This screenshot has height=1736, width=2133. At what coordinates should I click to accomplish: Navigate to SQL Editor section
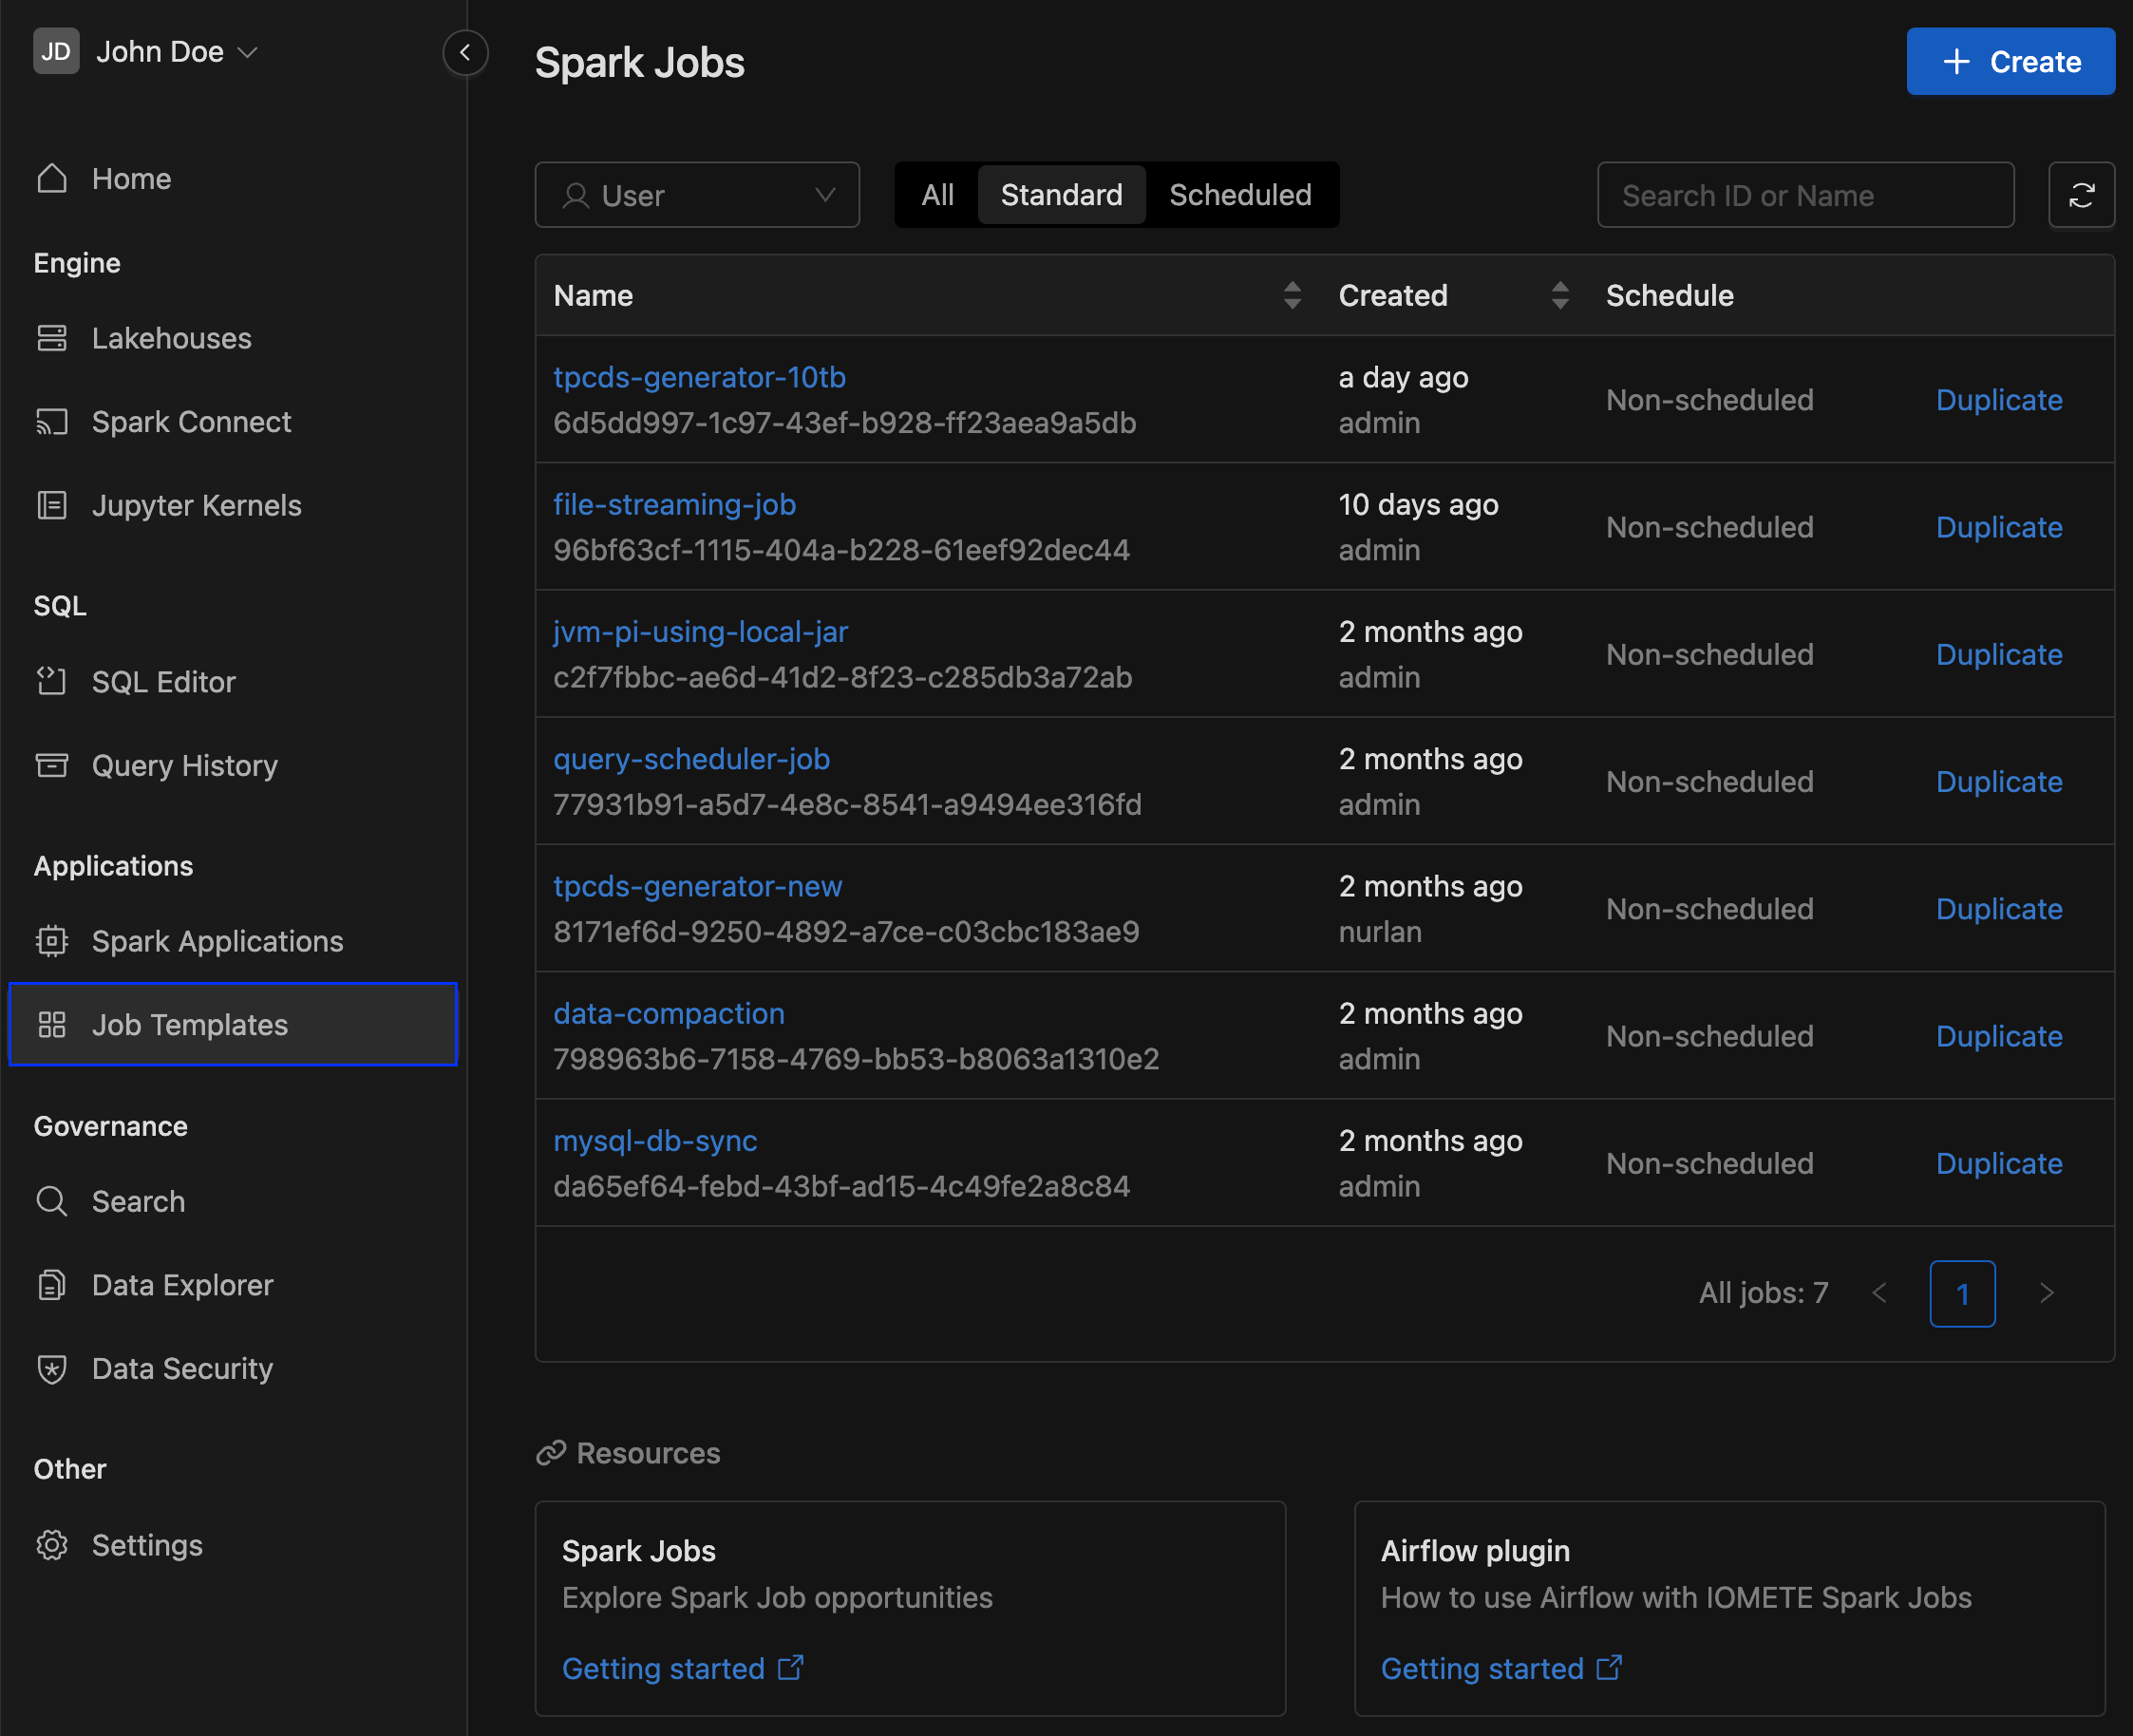pos(163,680)
